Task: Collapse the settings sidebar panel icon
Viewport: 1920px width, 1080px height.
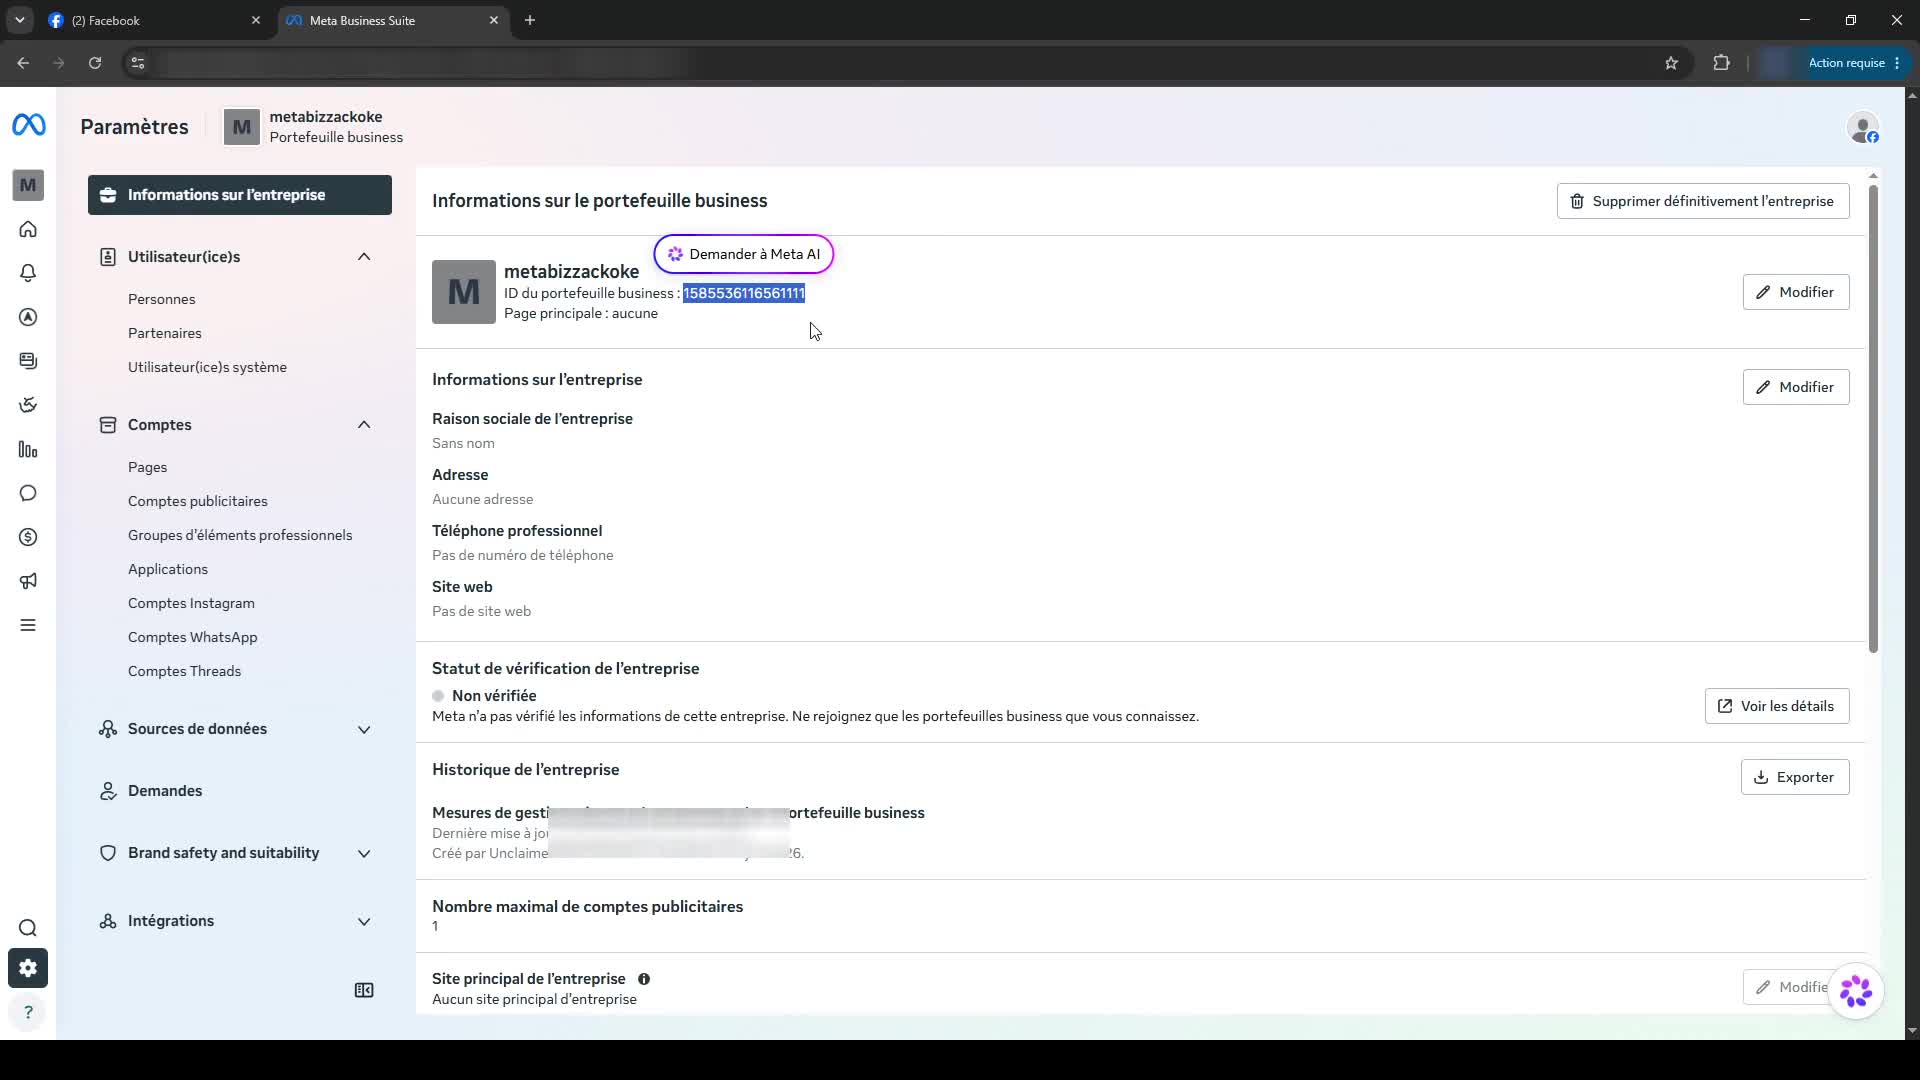Action: point(364,990)
